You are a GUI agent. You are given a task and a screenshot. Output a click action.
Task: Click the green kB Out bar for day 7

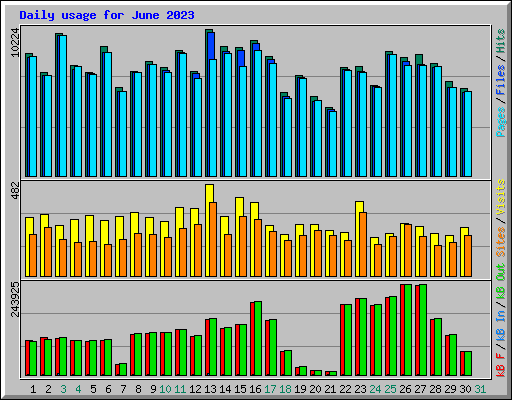click(123, 370)
